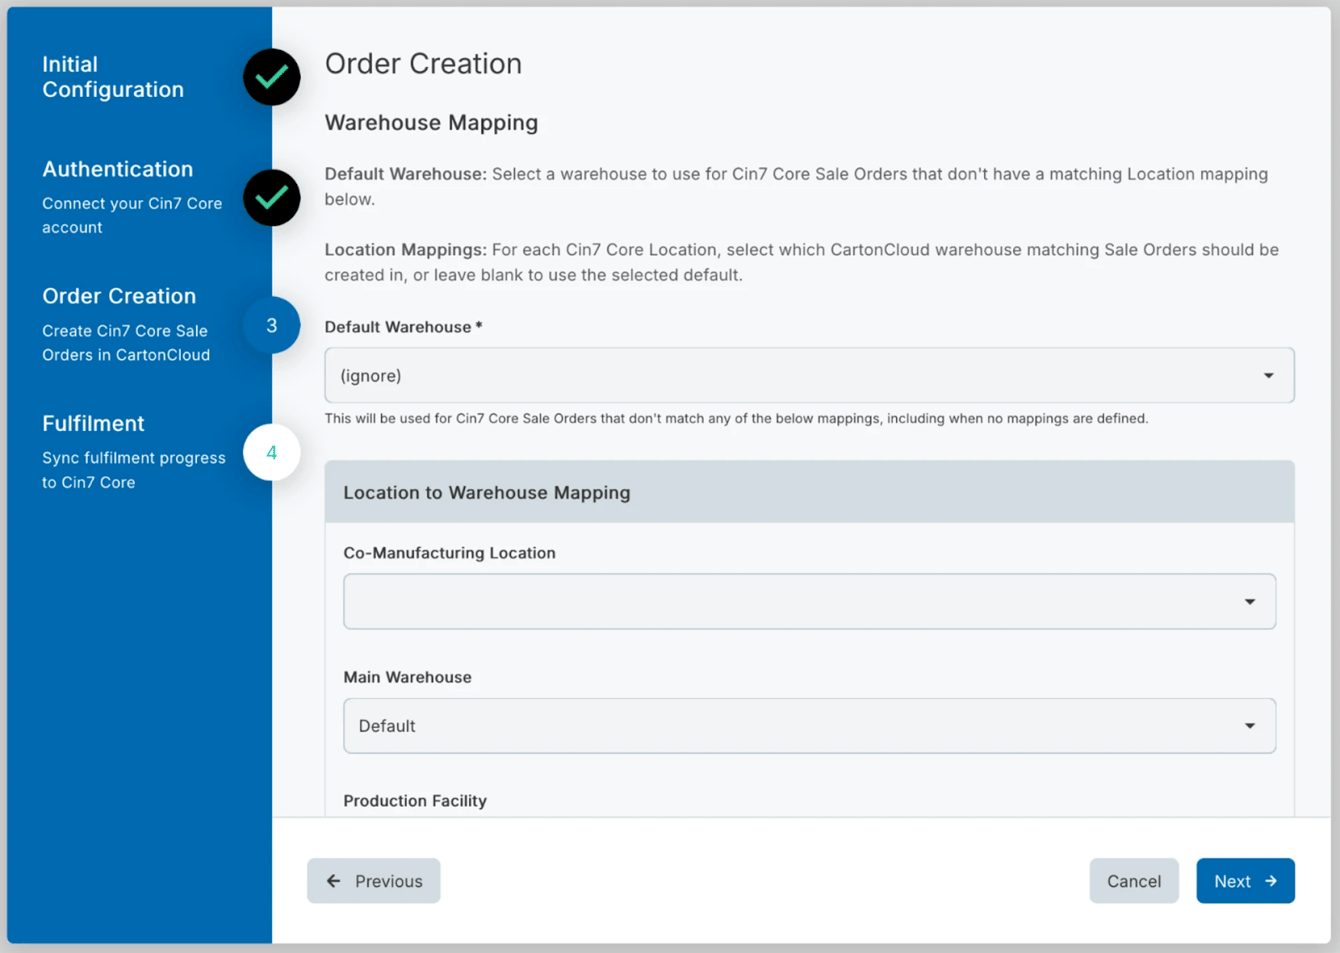The height and width of the screenshot is (953, 1340).
Task: Click the Production Facility label
Action: [x=415, y=801]
